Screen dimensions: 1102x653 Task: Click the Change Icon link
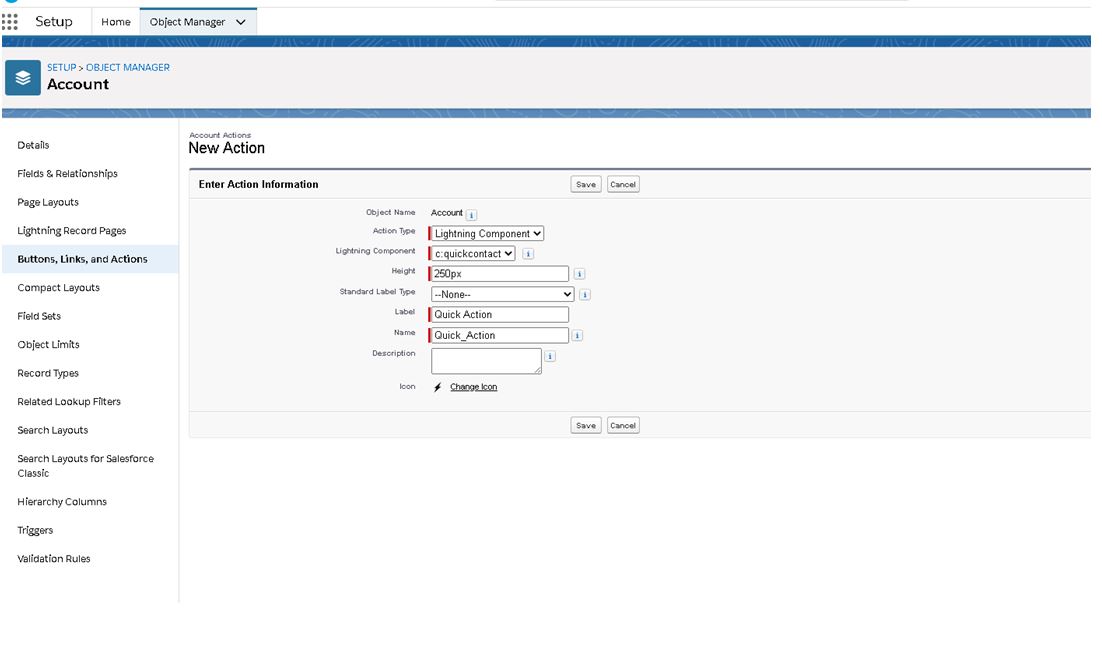[x=474, y=387]
